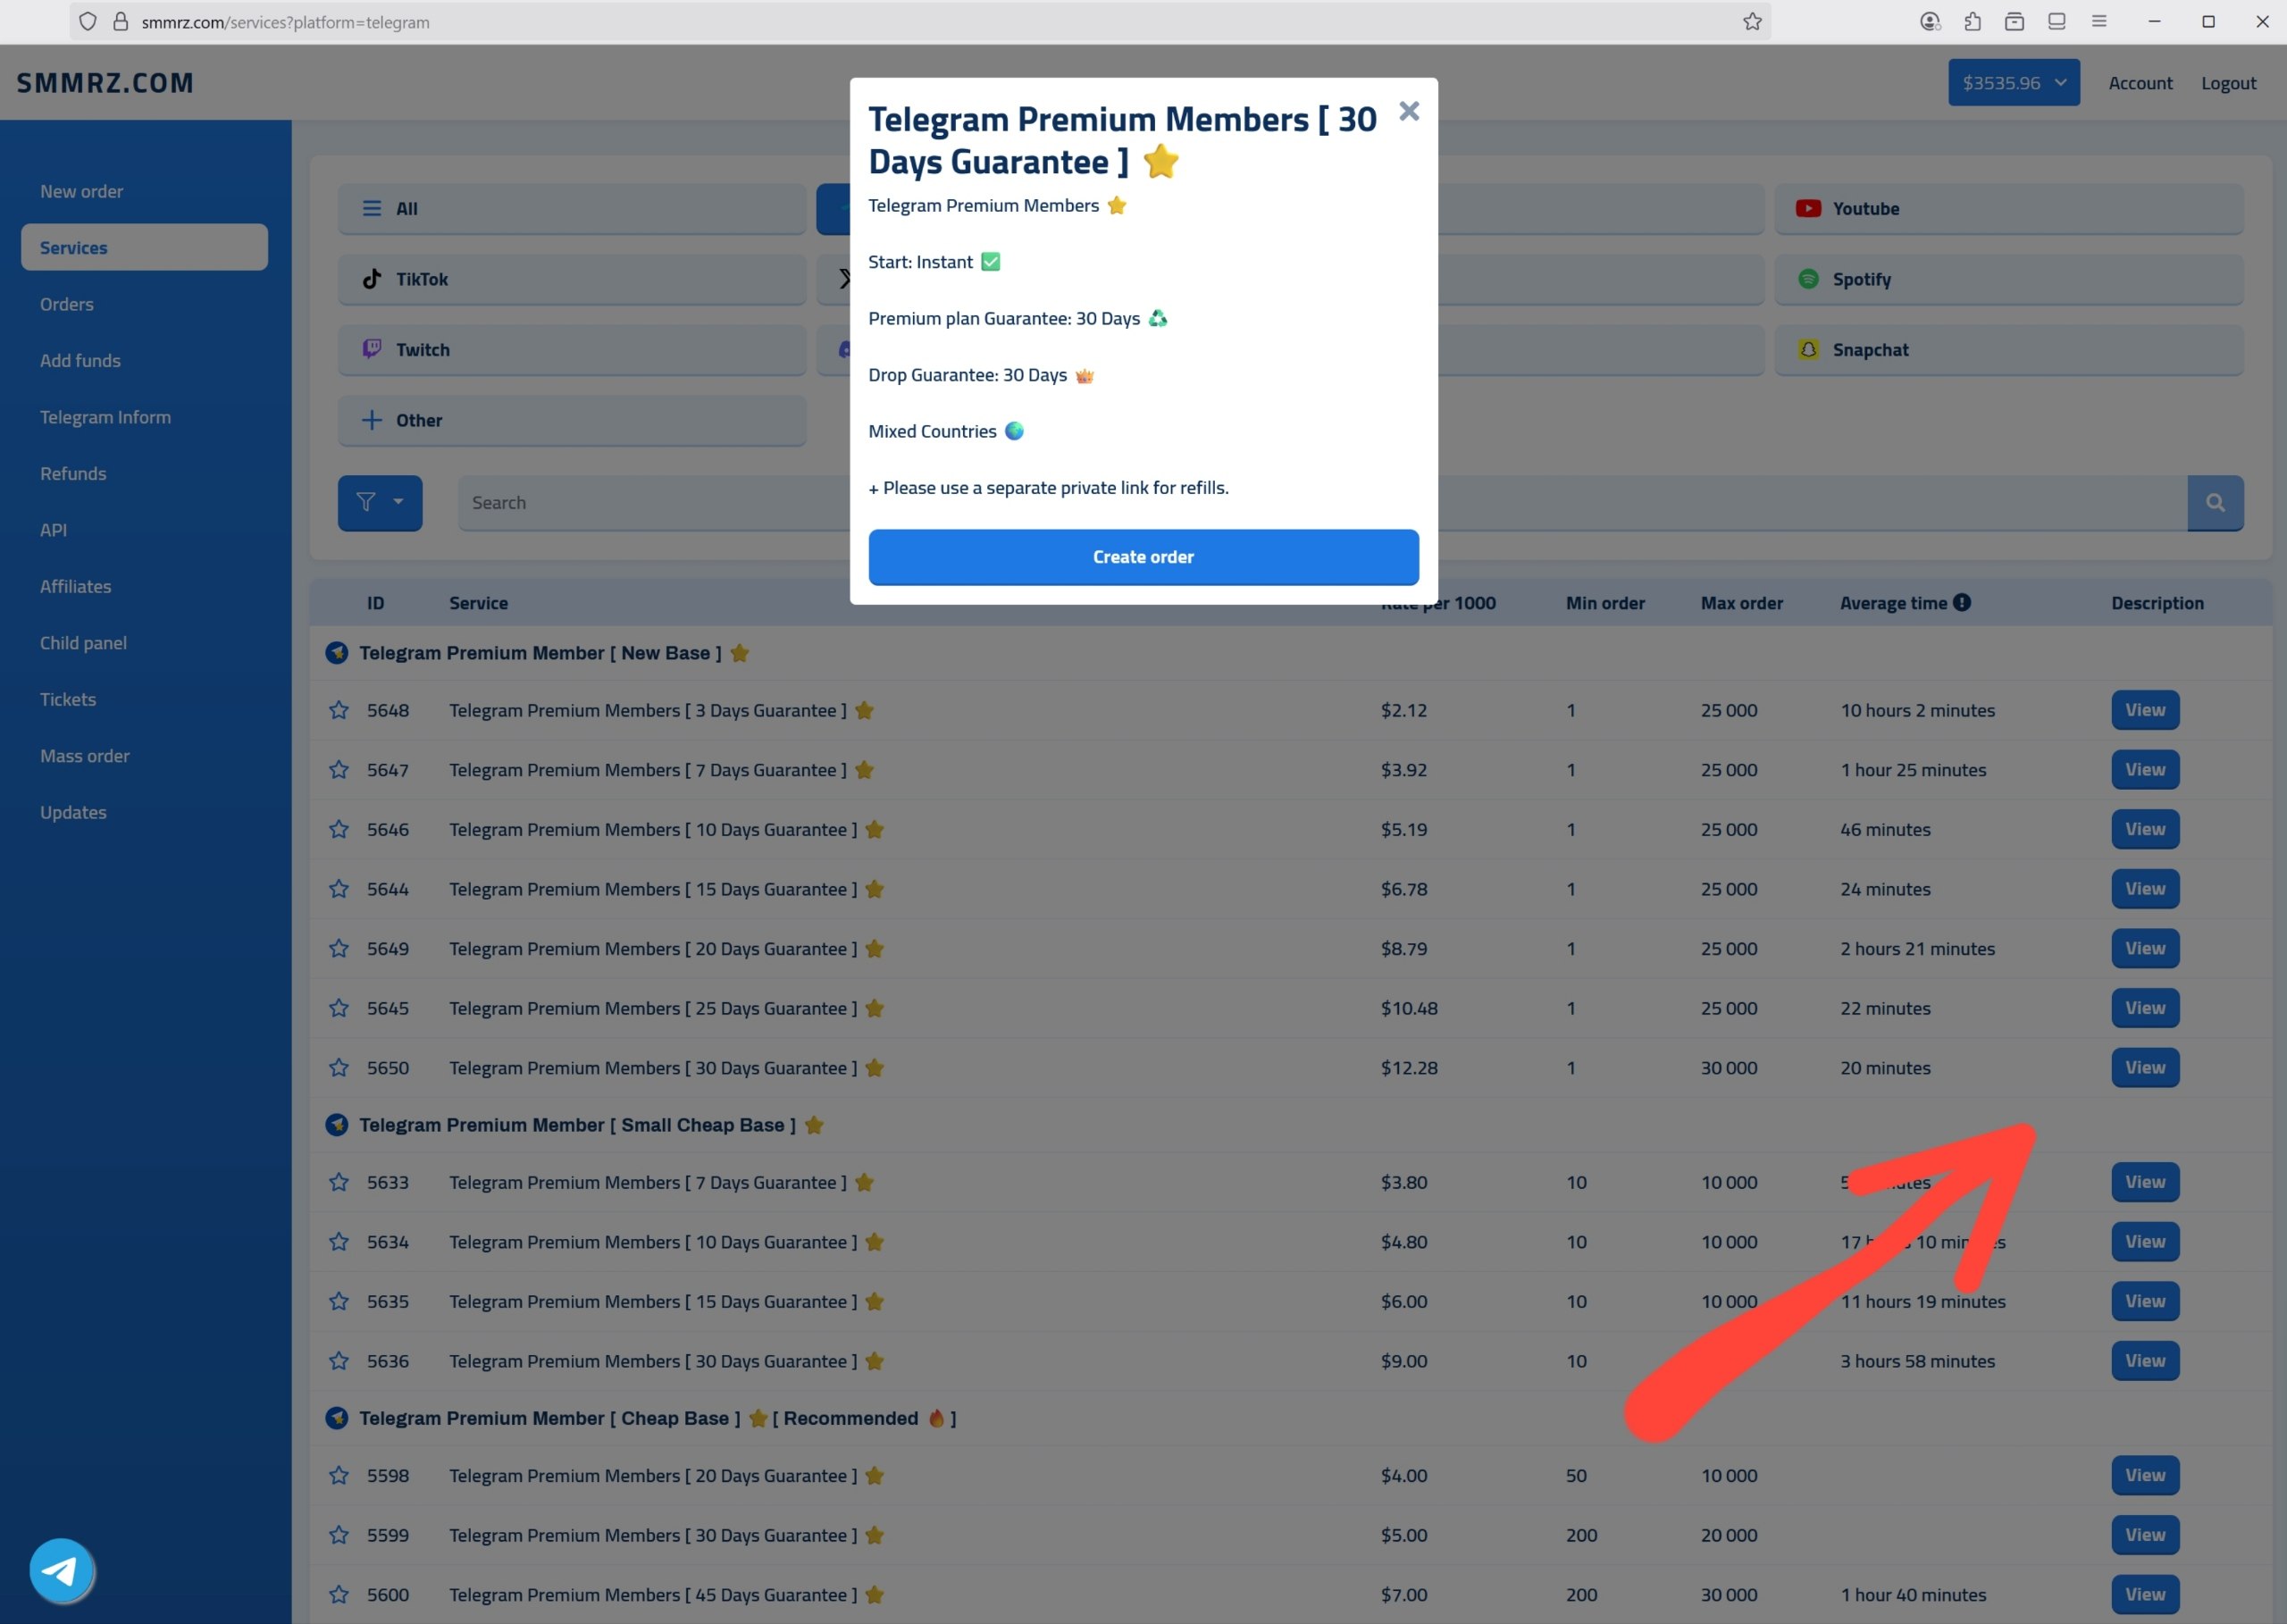Screen dimensions: 2287x1624
Task: Open the filter funnel dropdown
Action: (379, 503)
